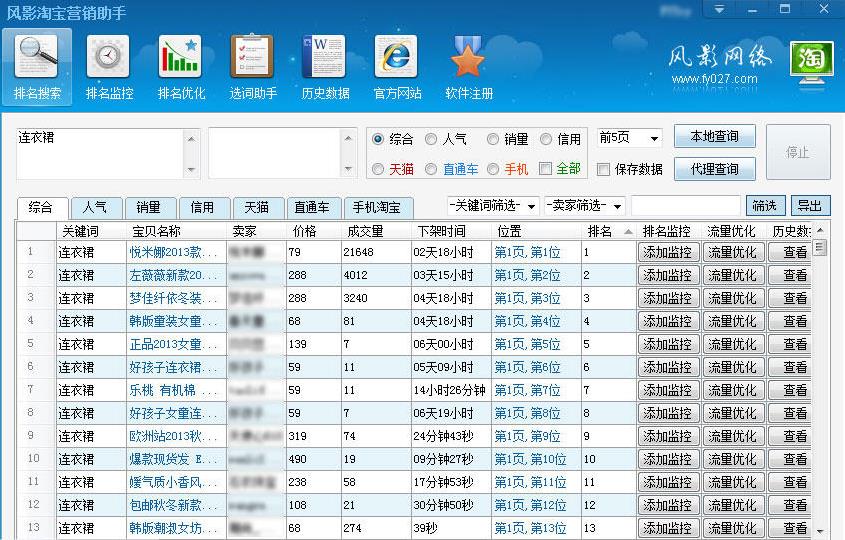This screenshot has width=845, height=540.
Task: Open the 选词助手 keyword helper
Action: [252, 66]
